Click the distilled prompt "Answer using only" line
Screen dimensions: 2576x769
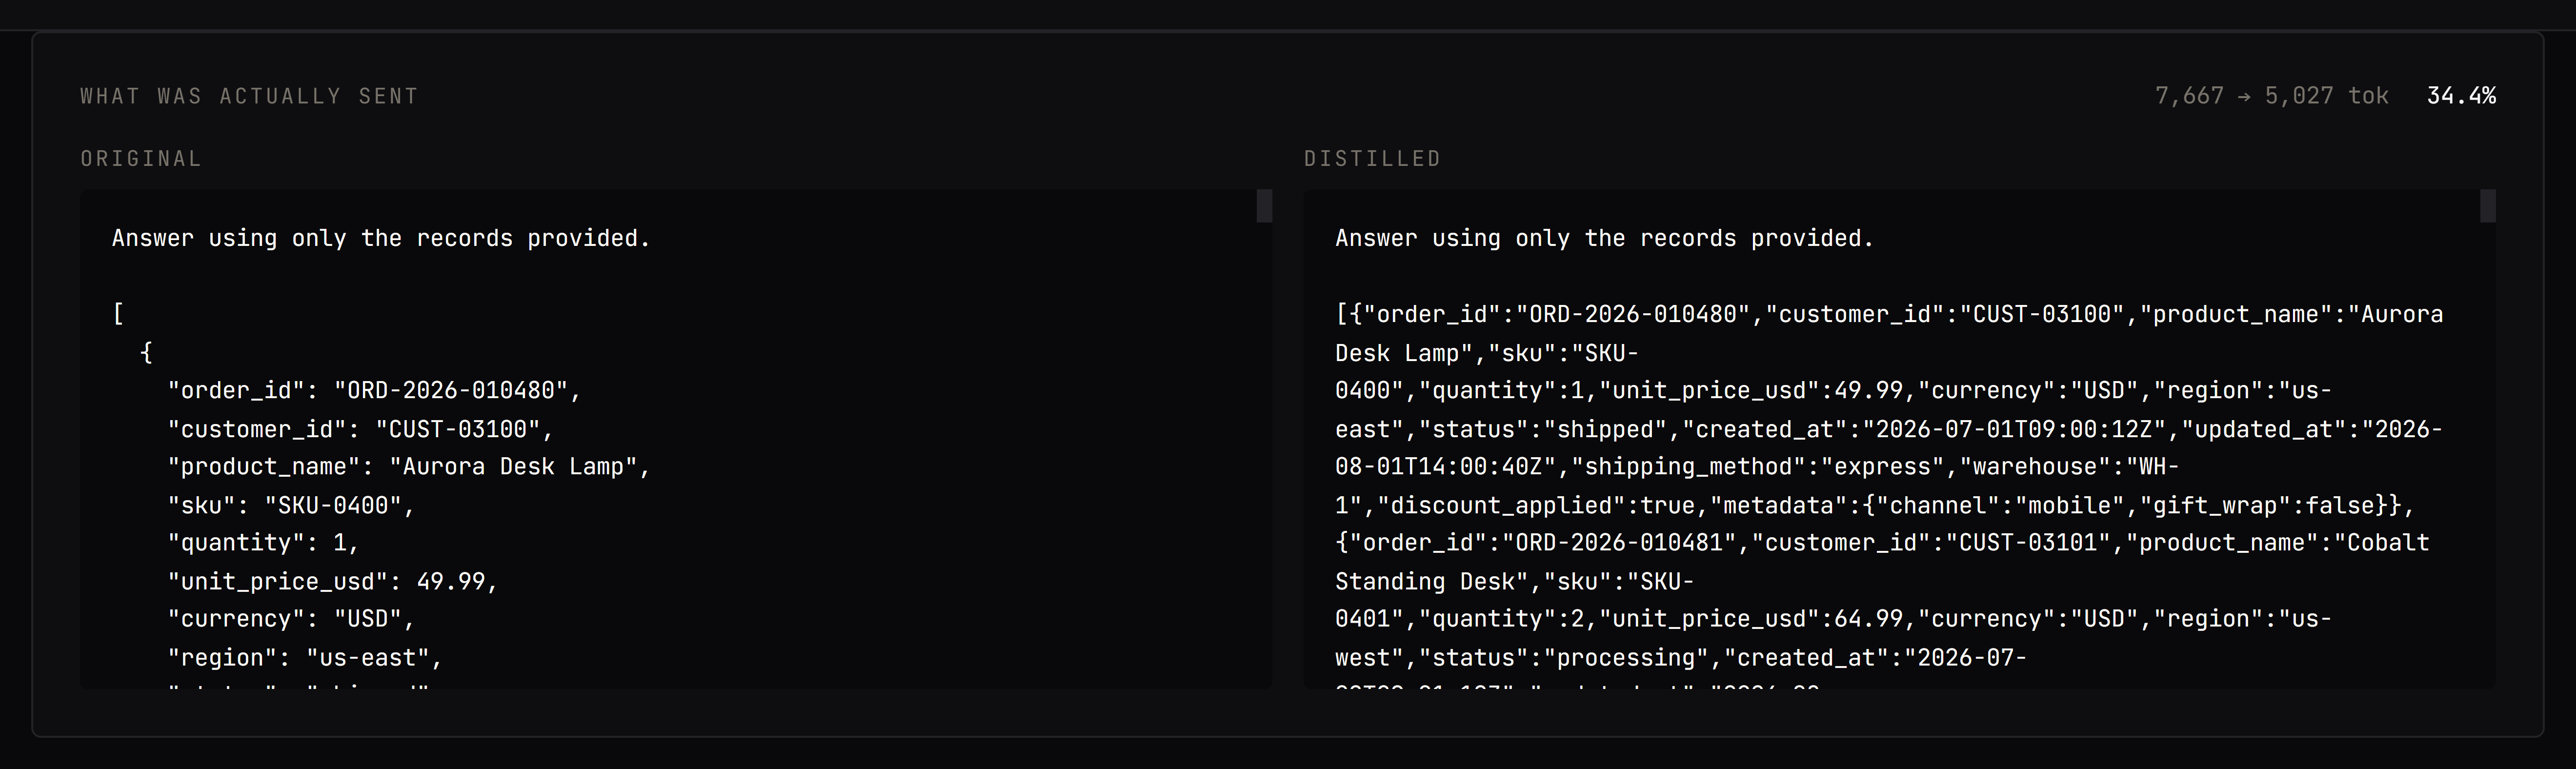click(1604, 238)
